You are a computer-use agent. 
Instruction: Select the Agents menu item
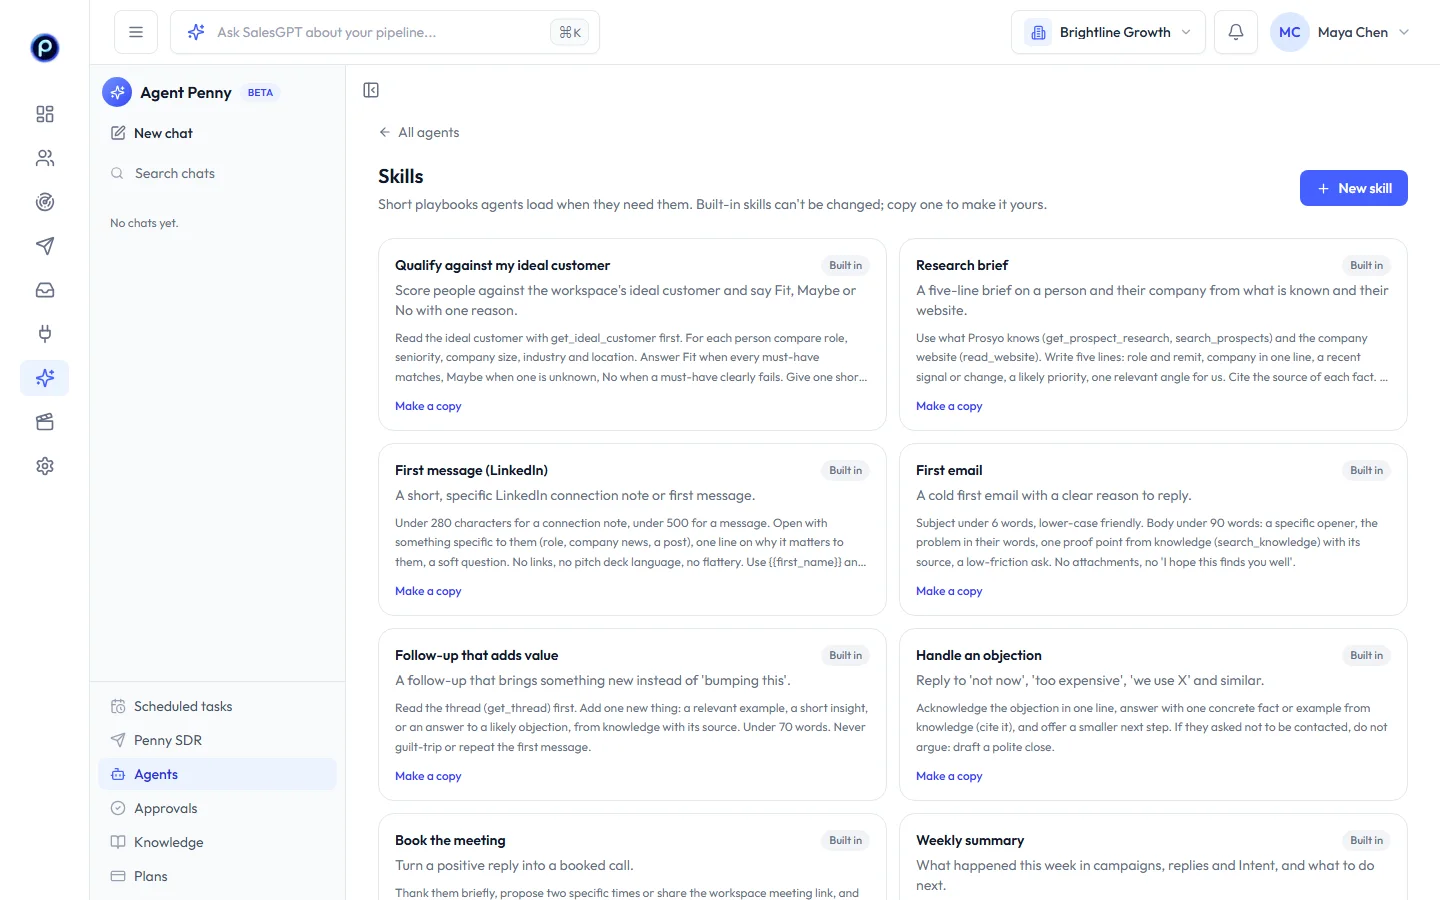217,774
